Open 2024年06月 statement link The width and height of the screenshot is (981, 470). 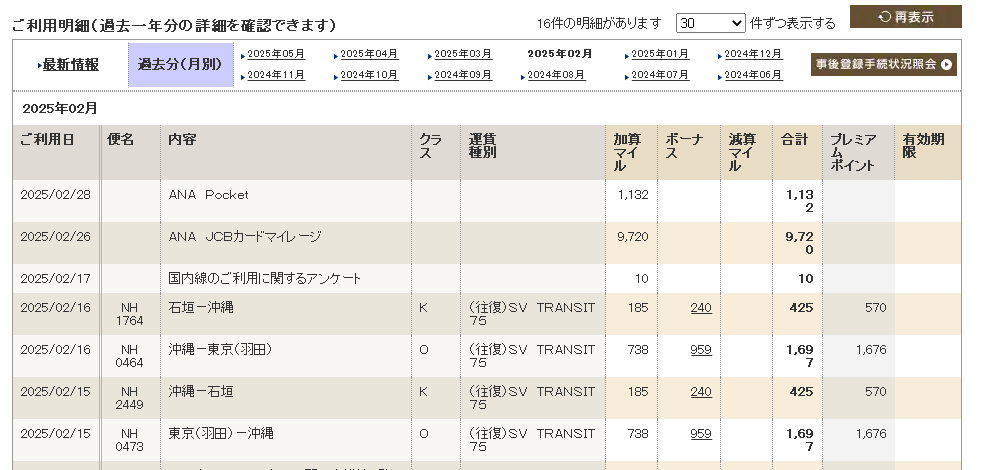[753, 75]
